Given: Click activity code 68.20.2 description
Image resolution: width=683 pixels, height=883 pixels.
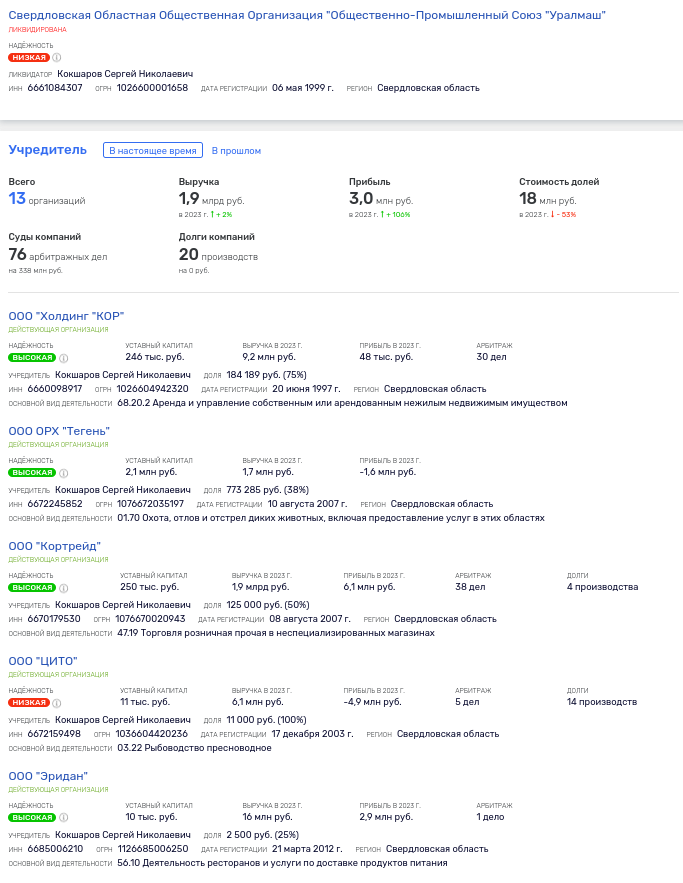Looking at the screenshot, I should coord(342,403).
